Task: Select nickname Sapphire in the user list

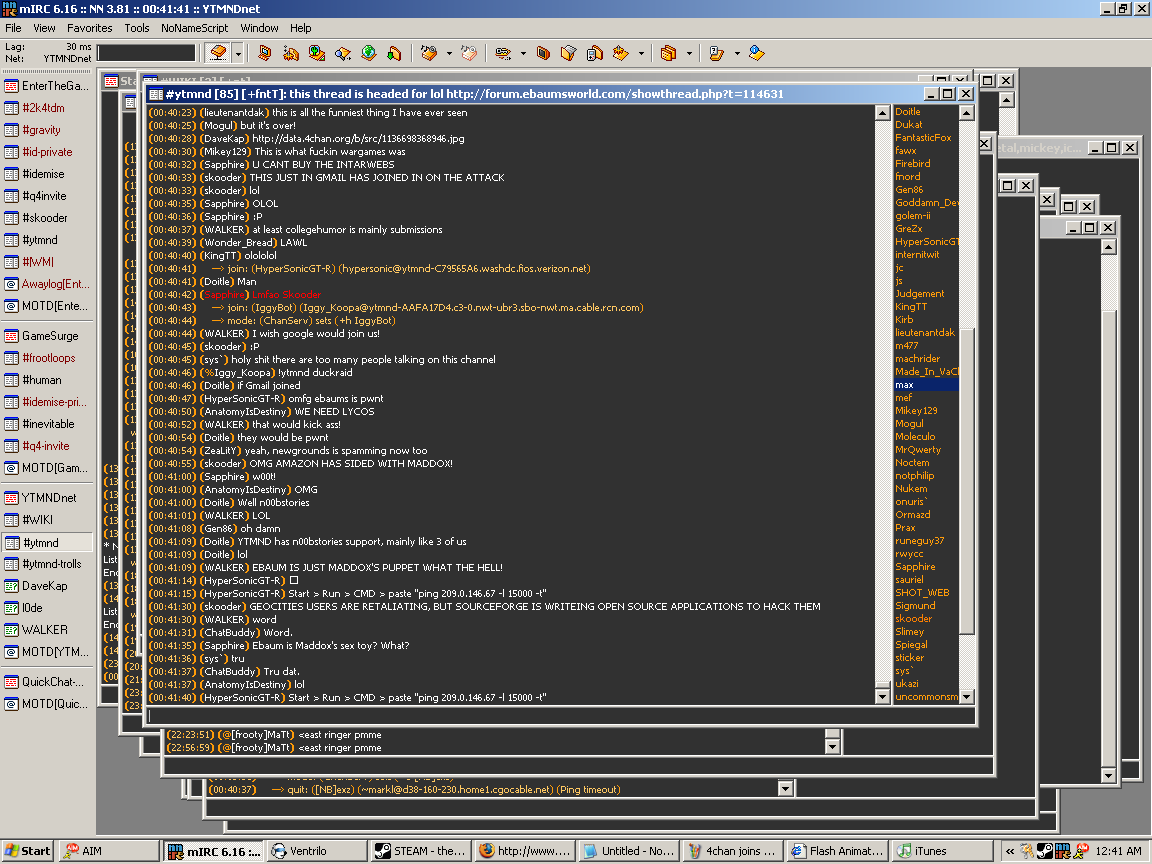Action: pos(915,567)
